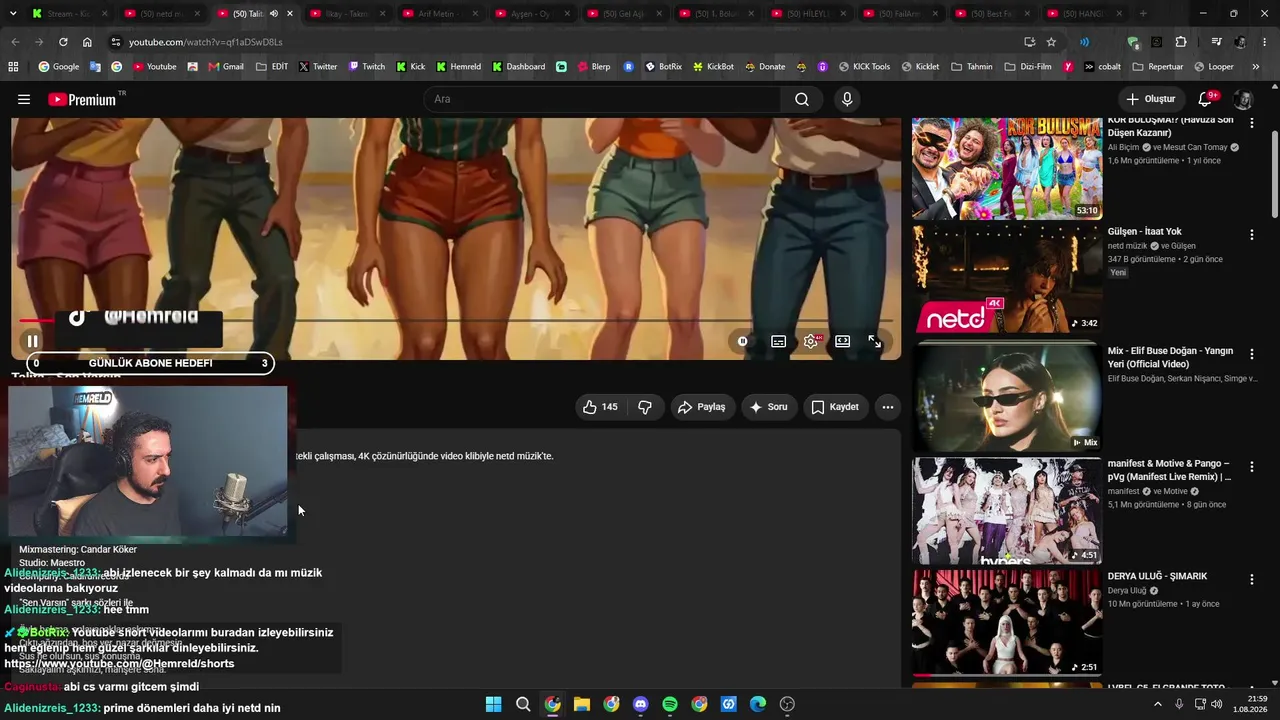The width and height of the screenshot is (1280, 720).
Task: Open Windows taskbar search
Action: [523, 704]
